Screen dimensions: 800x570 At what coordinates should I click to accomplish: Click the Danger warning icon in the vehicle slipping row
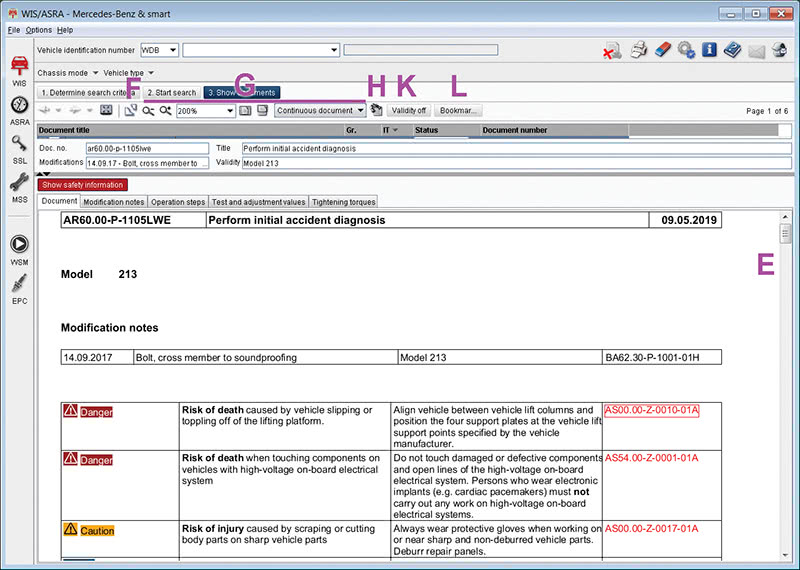(x=70, y=410)
